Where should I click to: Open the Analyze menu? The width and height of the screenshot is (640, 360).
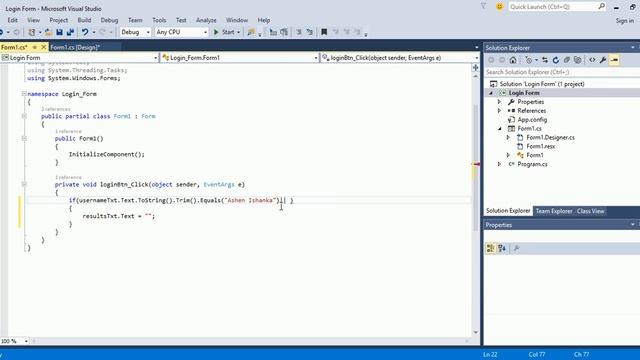[206, 20]
